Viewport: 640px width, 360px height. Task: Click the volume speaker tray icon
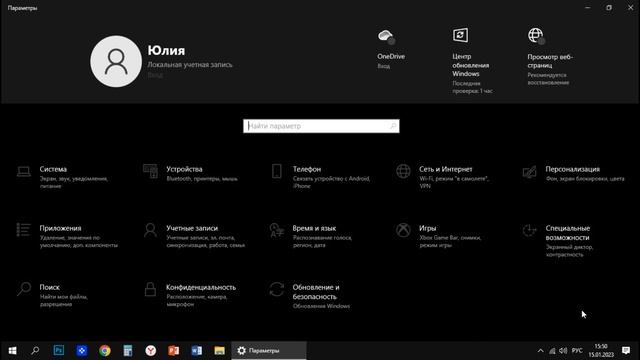click(x=563, y=351)
